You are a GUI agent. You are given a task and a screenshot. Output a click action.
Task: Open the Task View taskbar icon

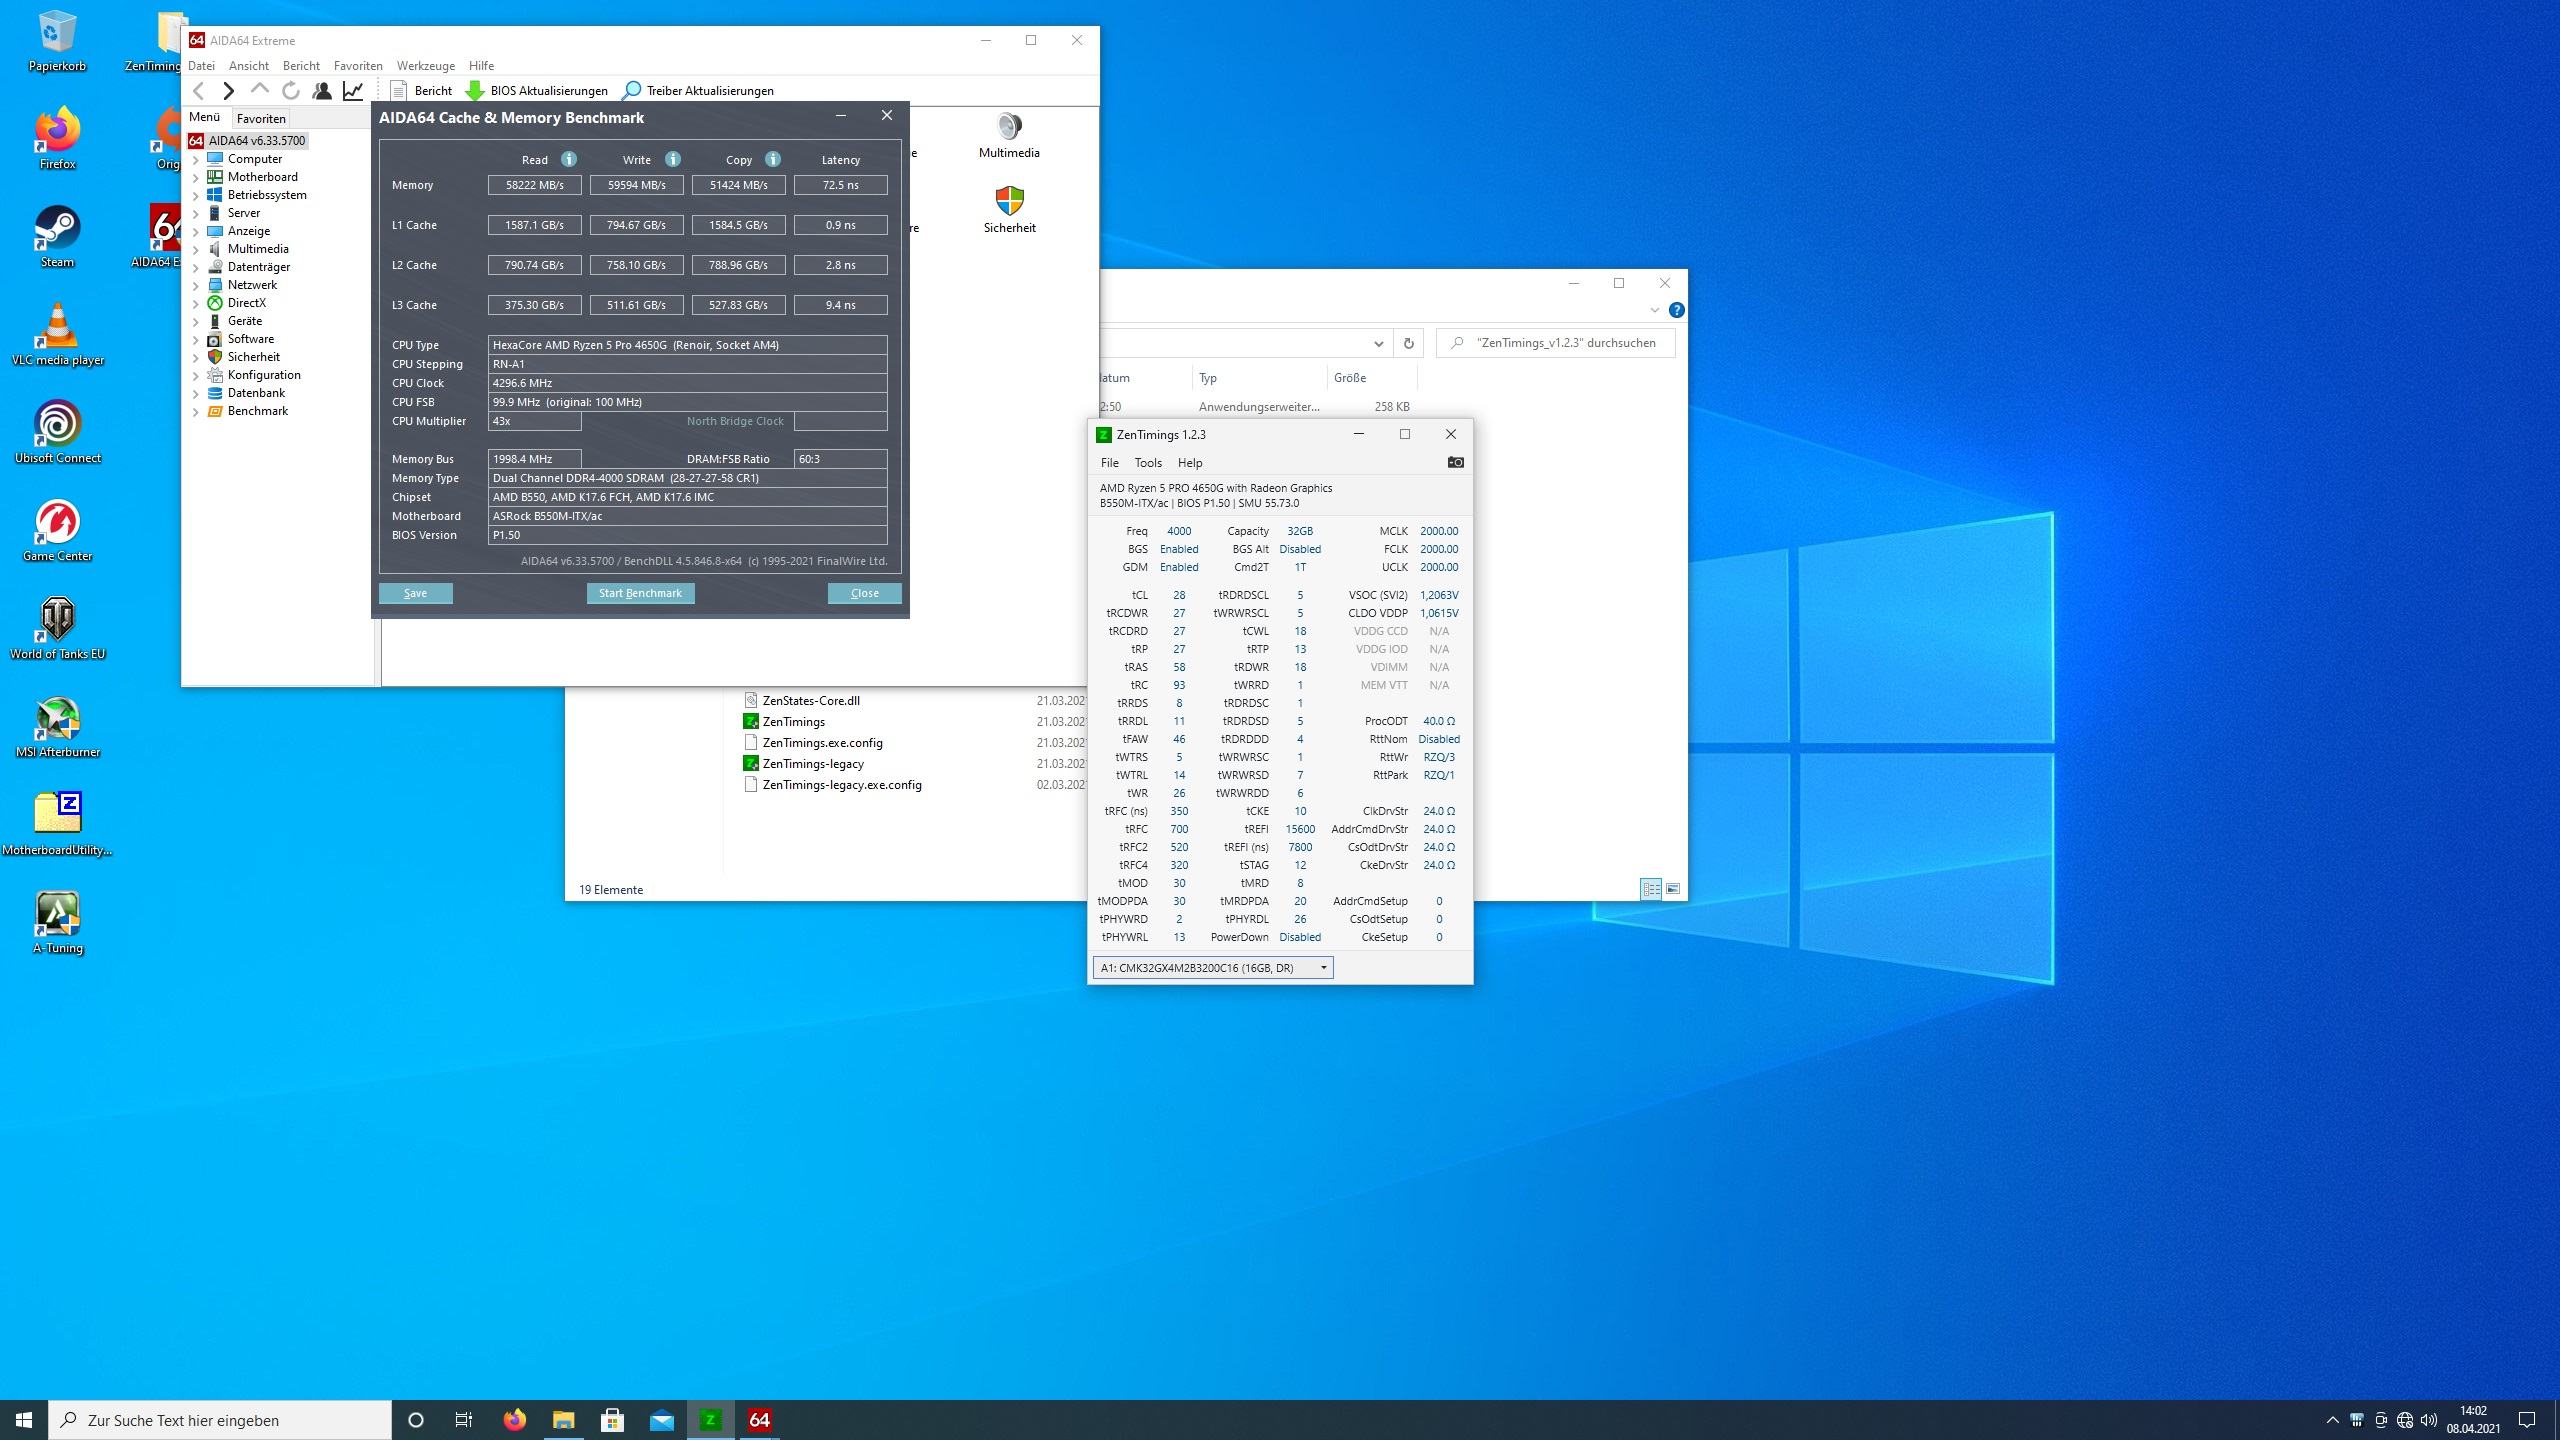click(464, 1420)
